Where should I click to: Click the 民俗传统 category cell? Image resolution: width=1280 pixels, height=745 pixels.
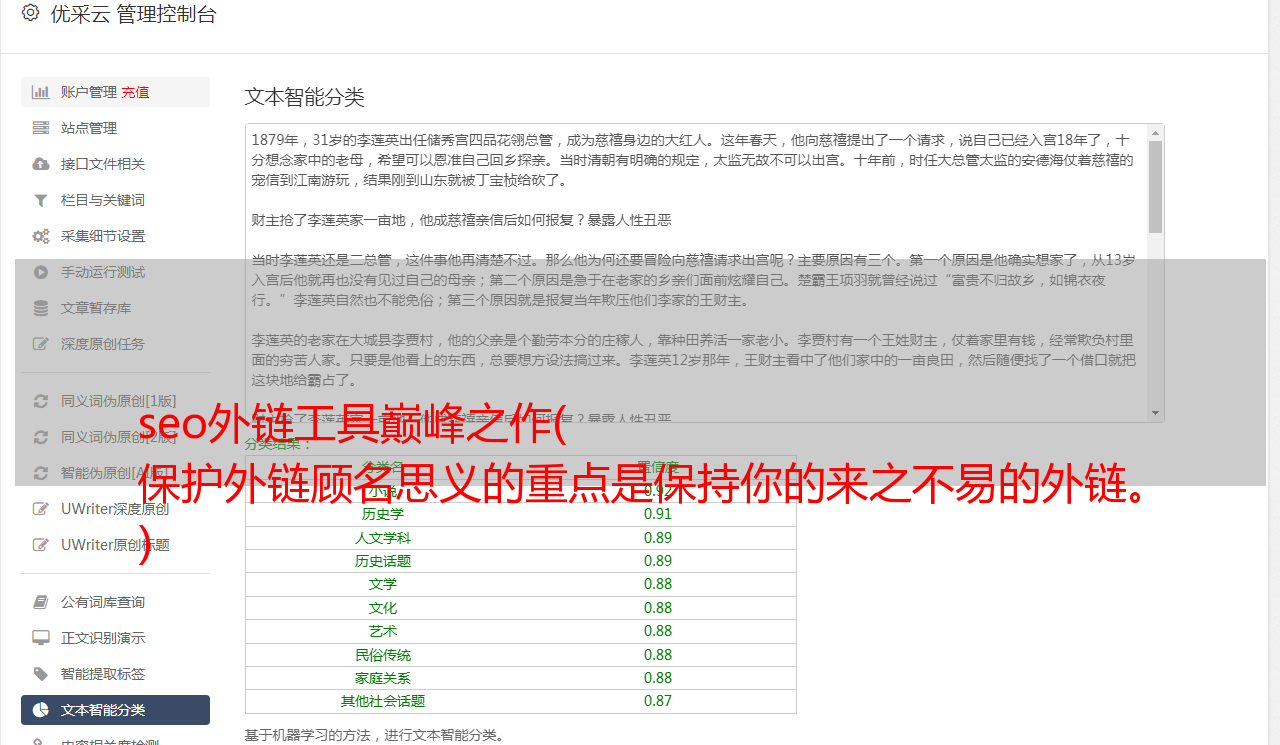(x=383, y=655)
